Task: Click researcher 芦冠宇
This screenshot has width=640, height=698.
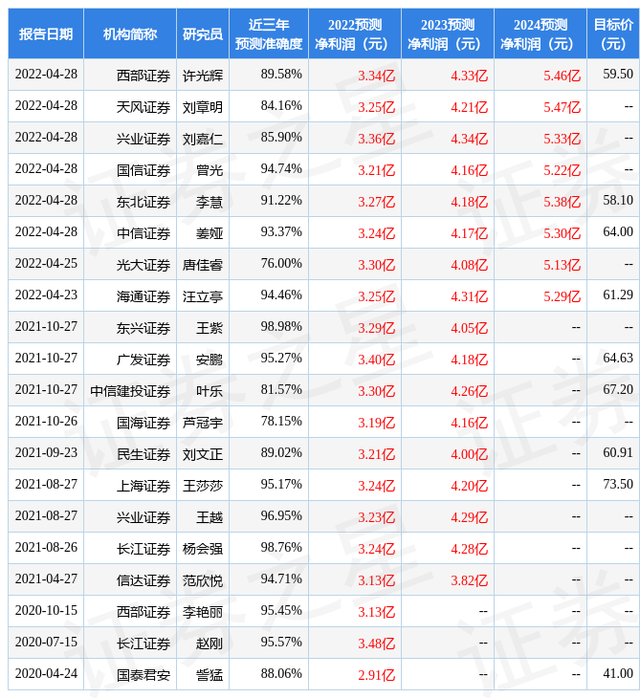Action: coord(203,422)
